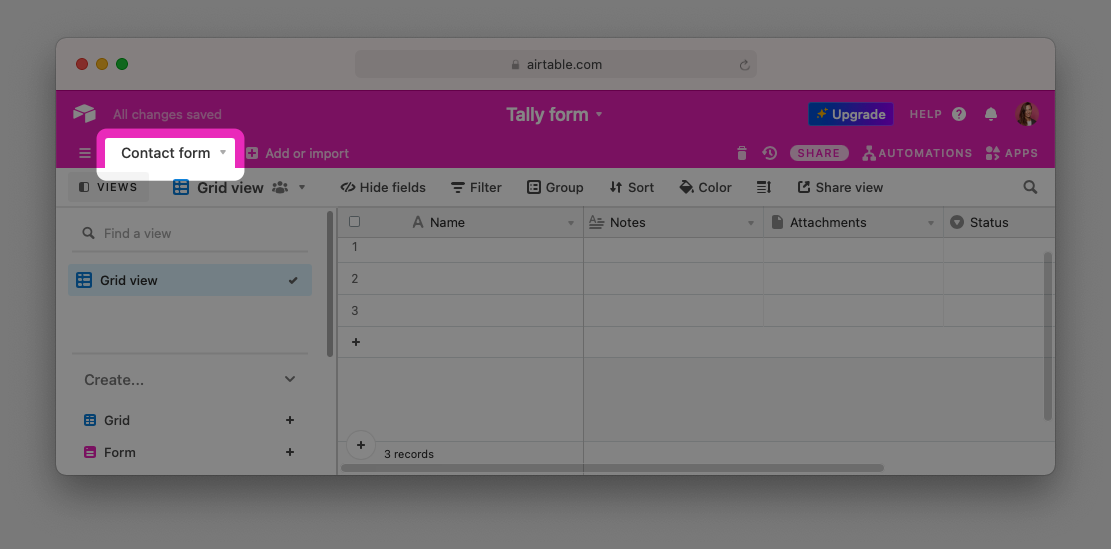Click the Airtable home logo icon
Screen dimensions: 1111x549
84,113
